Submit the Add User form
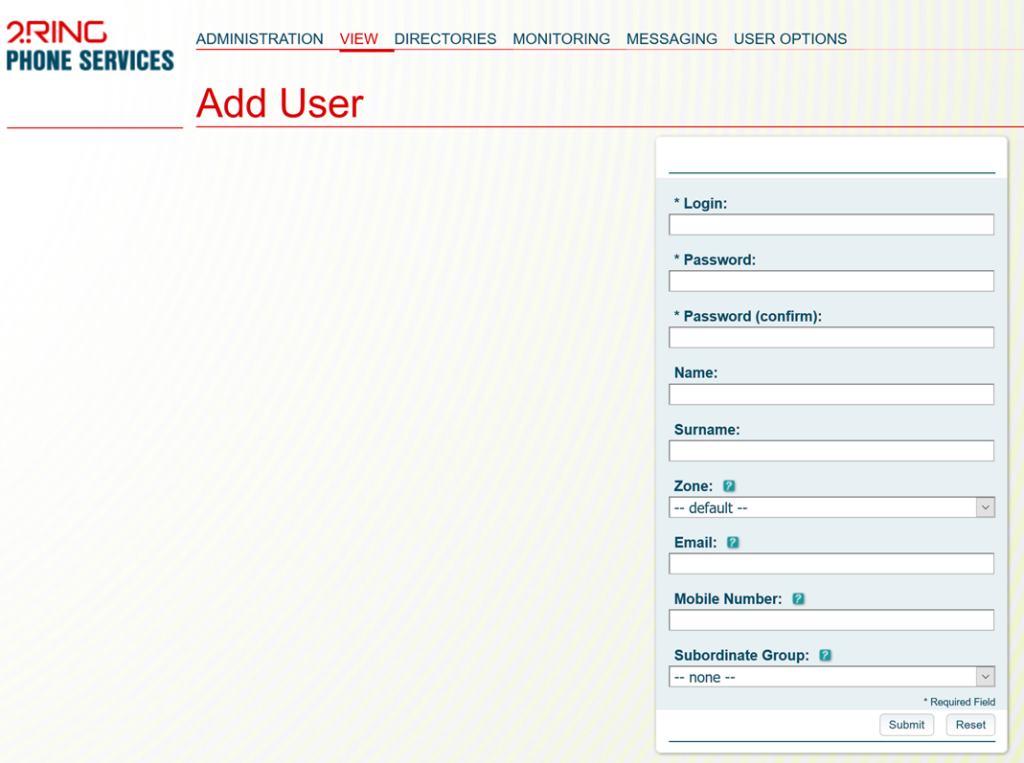 (906, 725)
